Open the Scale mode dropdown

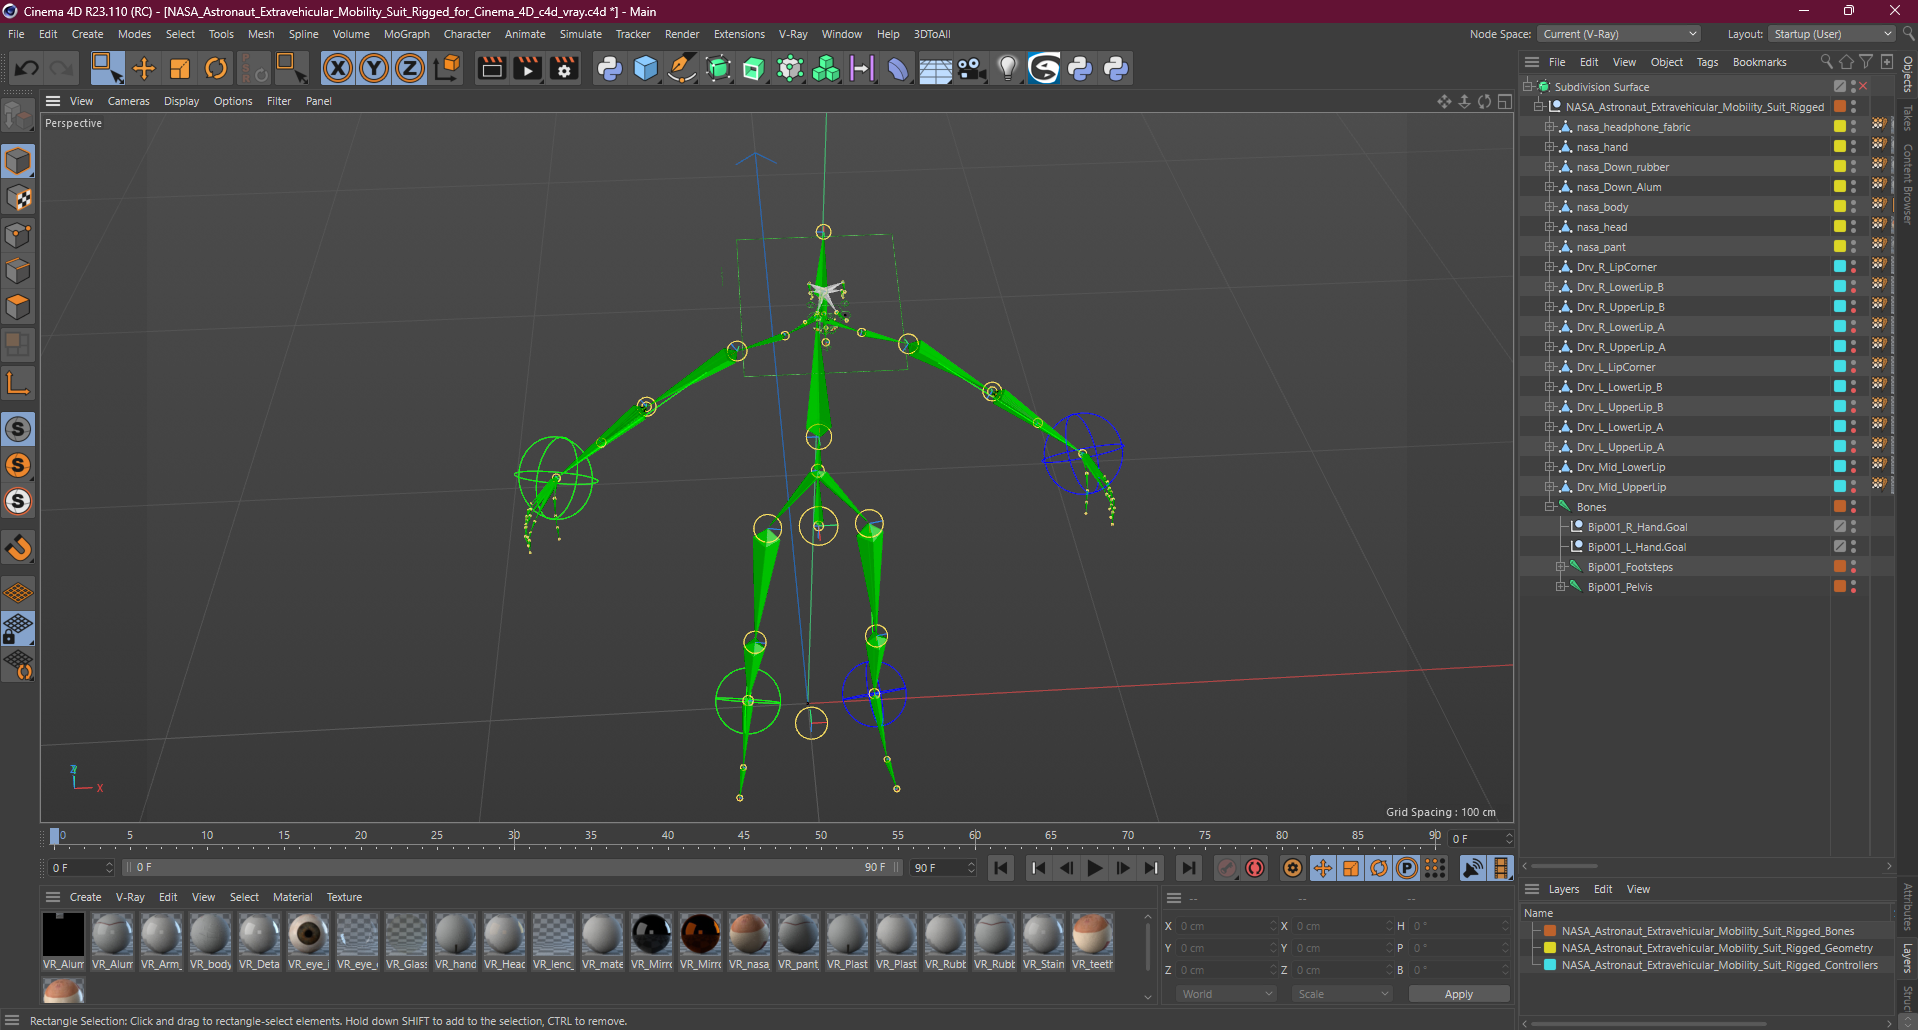1342,994
